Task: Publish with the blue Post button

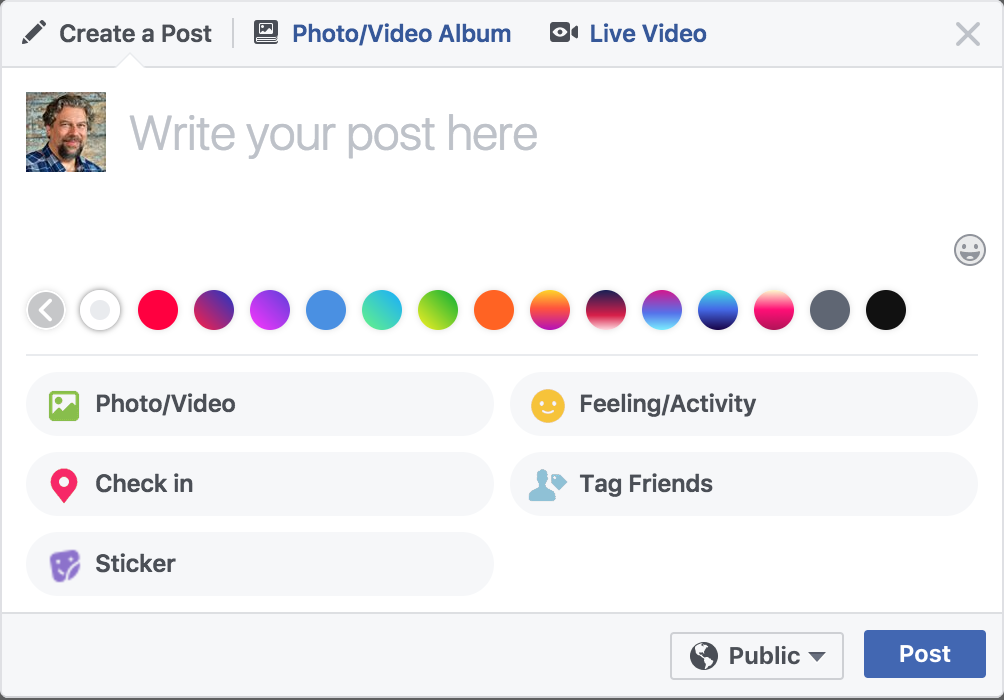Action: [x=924, y=654]
